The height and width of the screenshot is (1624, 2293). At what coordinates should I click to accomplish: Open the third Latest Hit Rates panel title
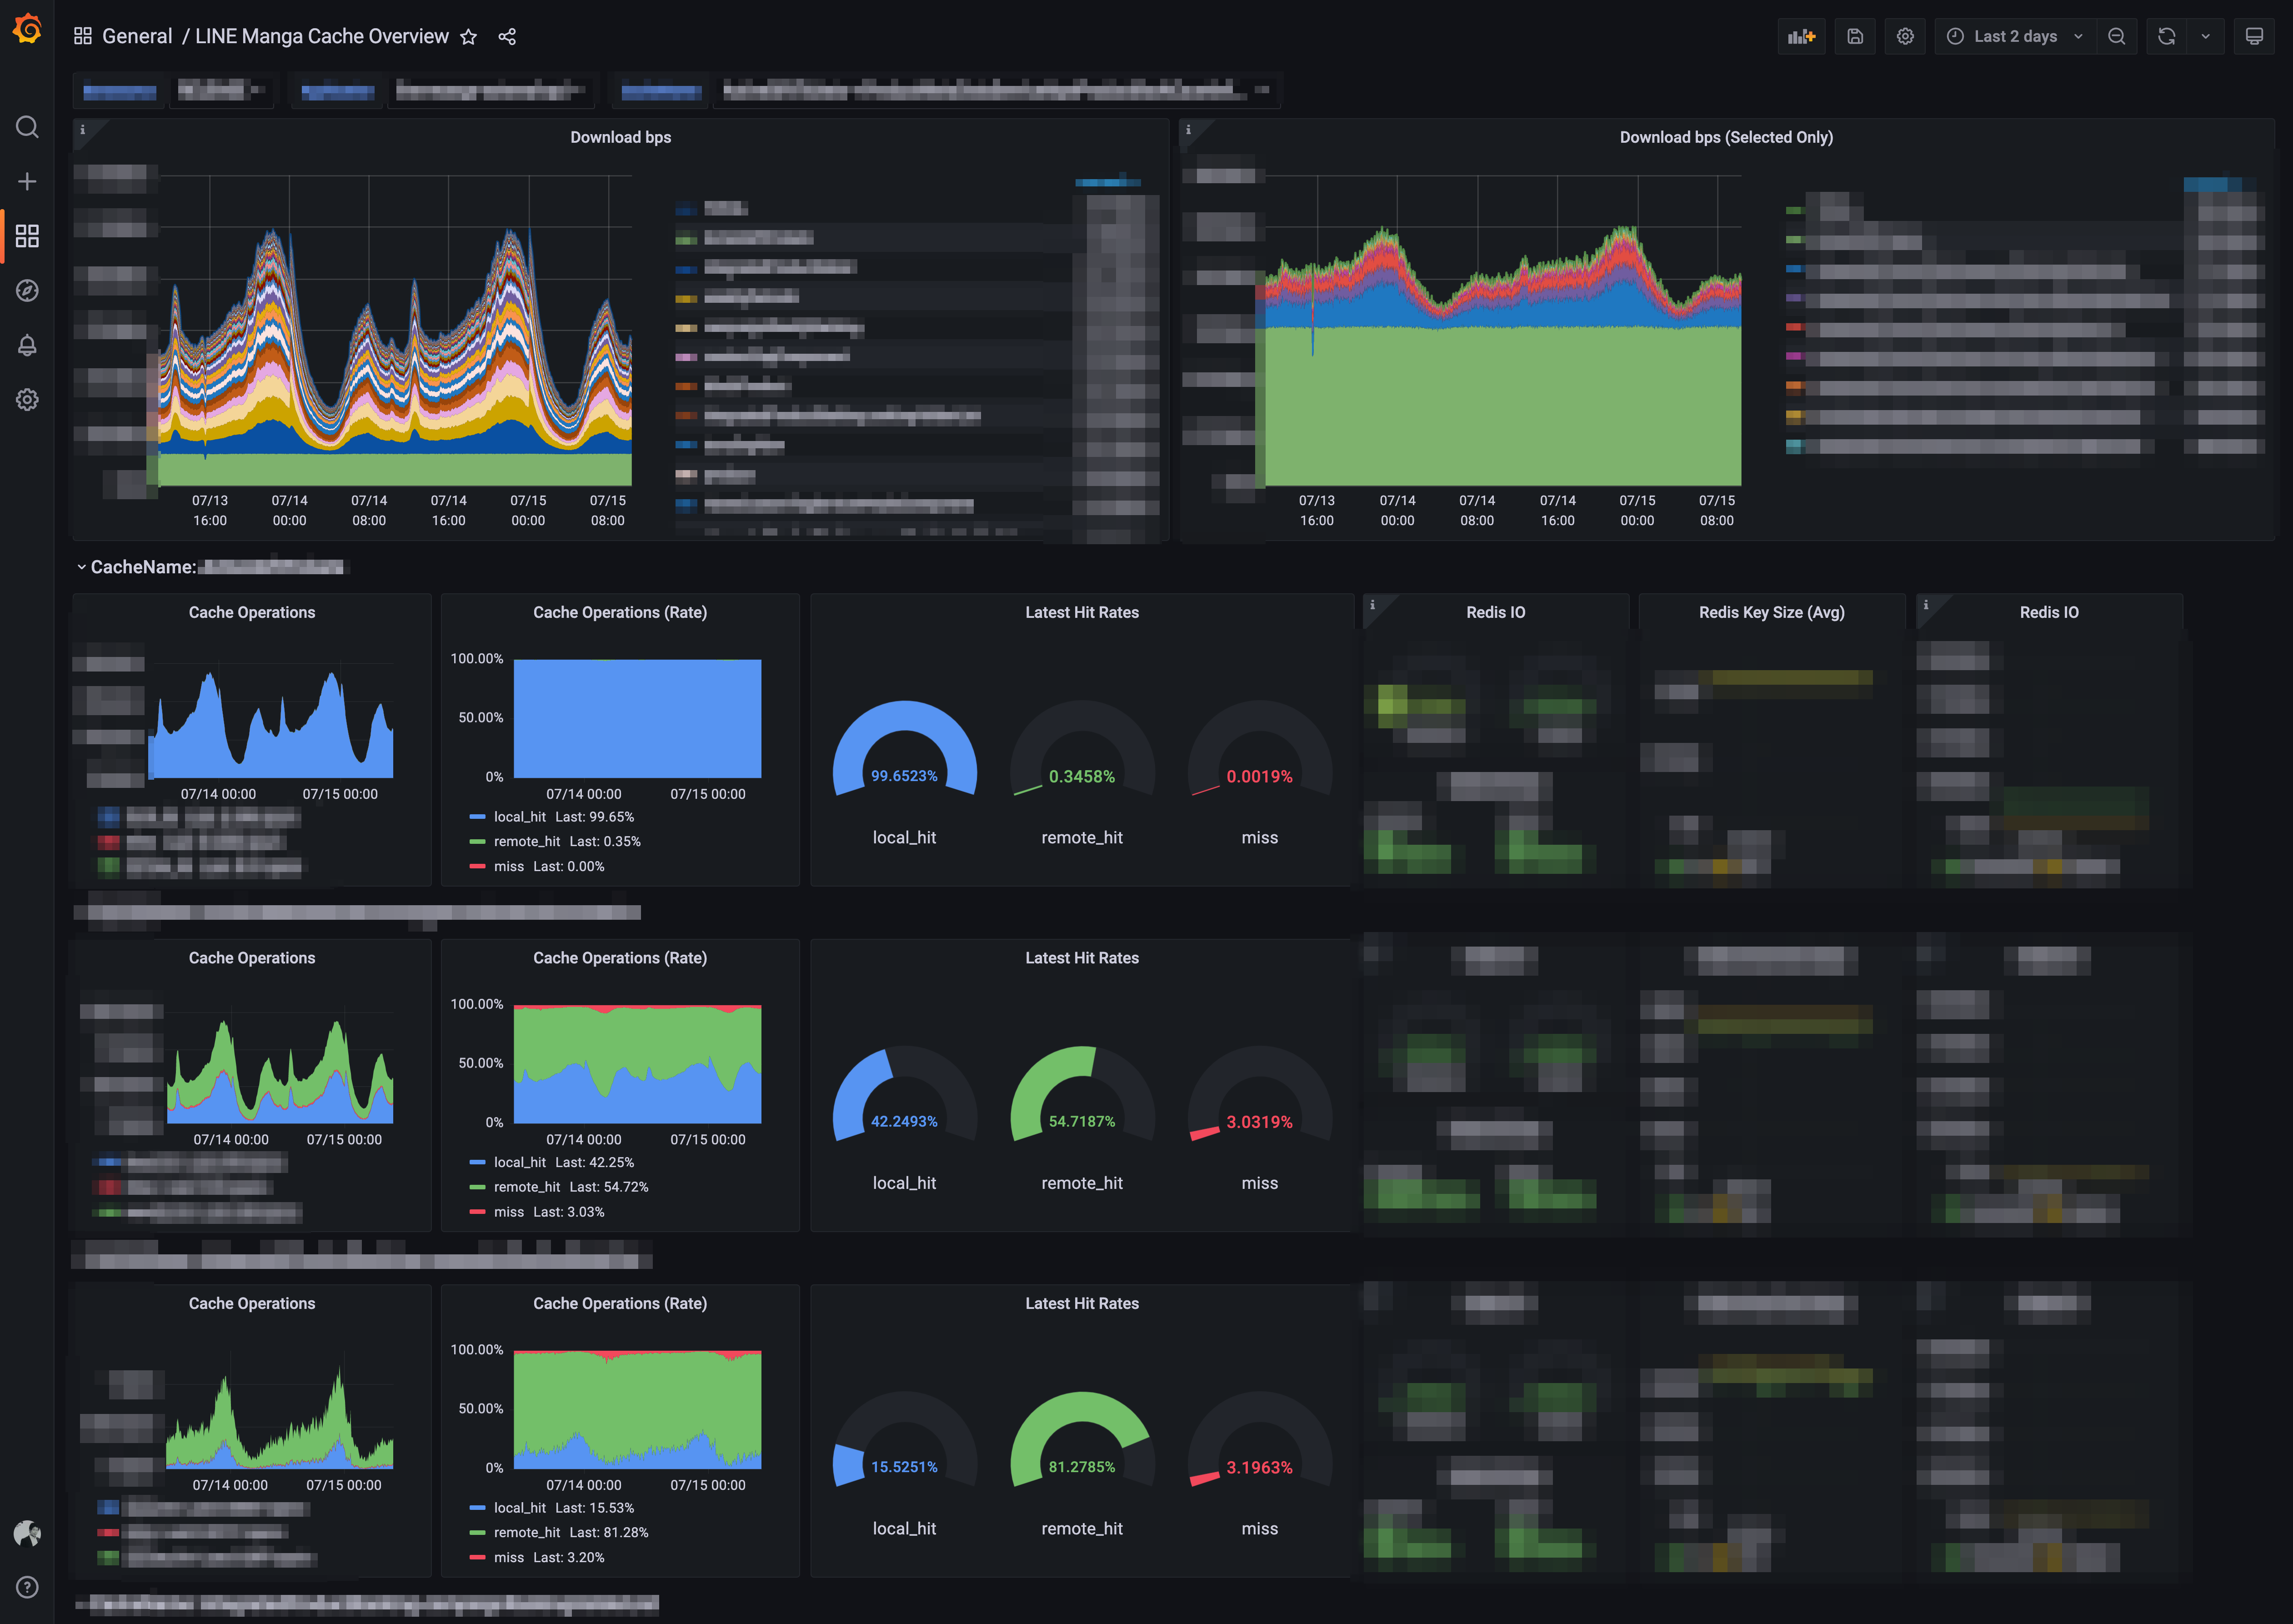[1081, 1303]
